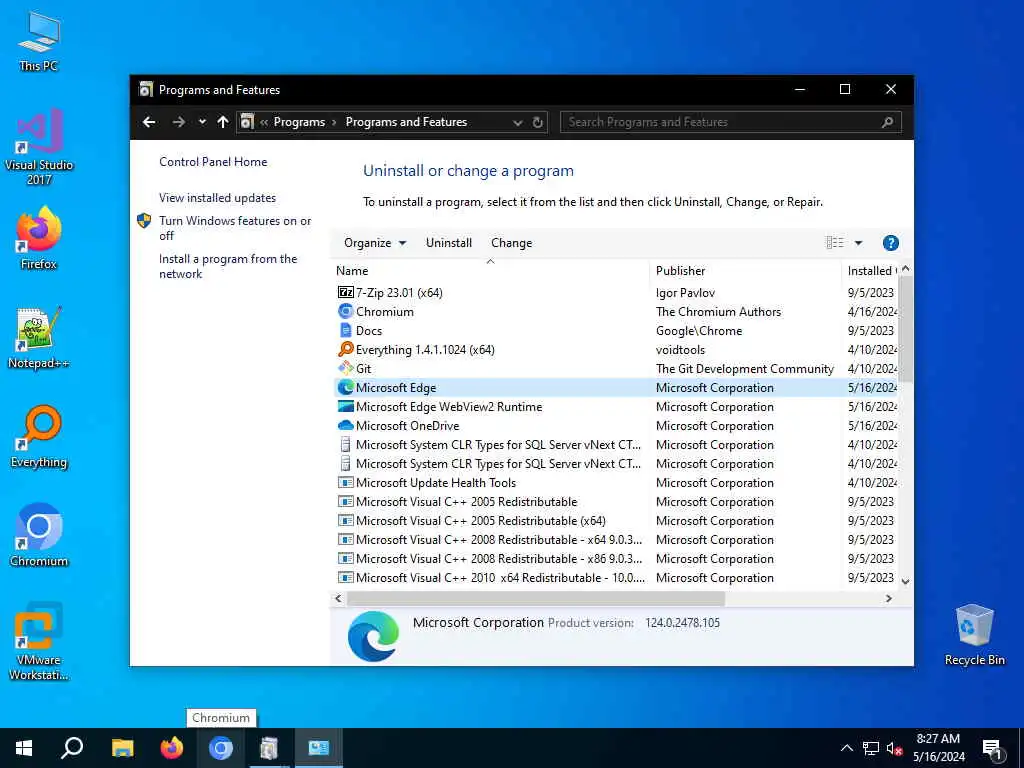Refresh the Programs and Features list
This screenshot has height=768, width=1024.
tap(537, 122)
